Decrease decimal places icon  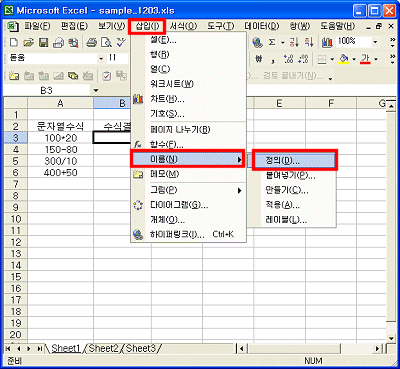(x=303, y=59)
